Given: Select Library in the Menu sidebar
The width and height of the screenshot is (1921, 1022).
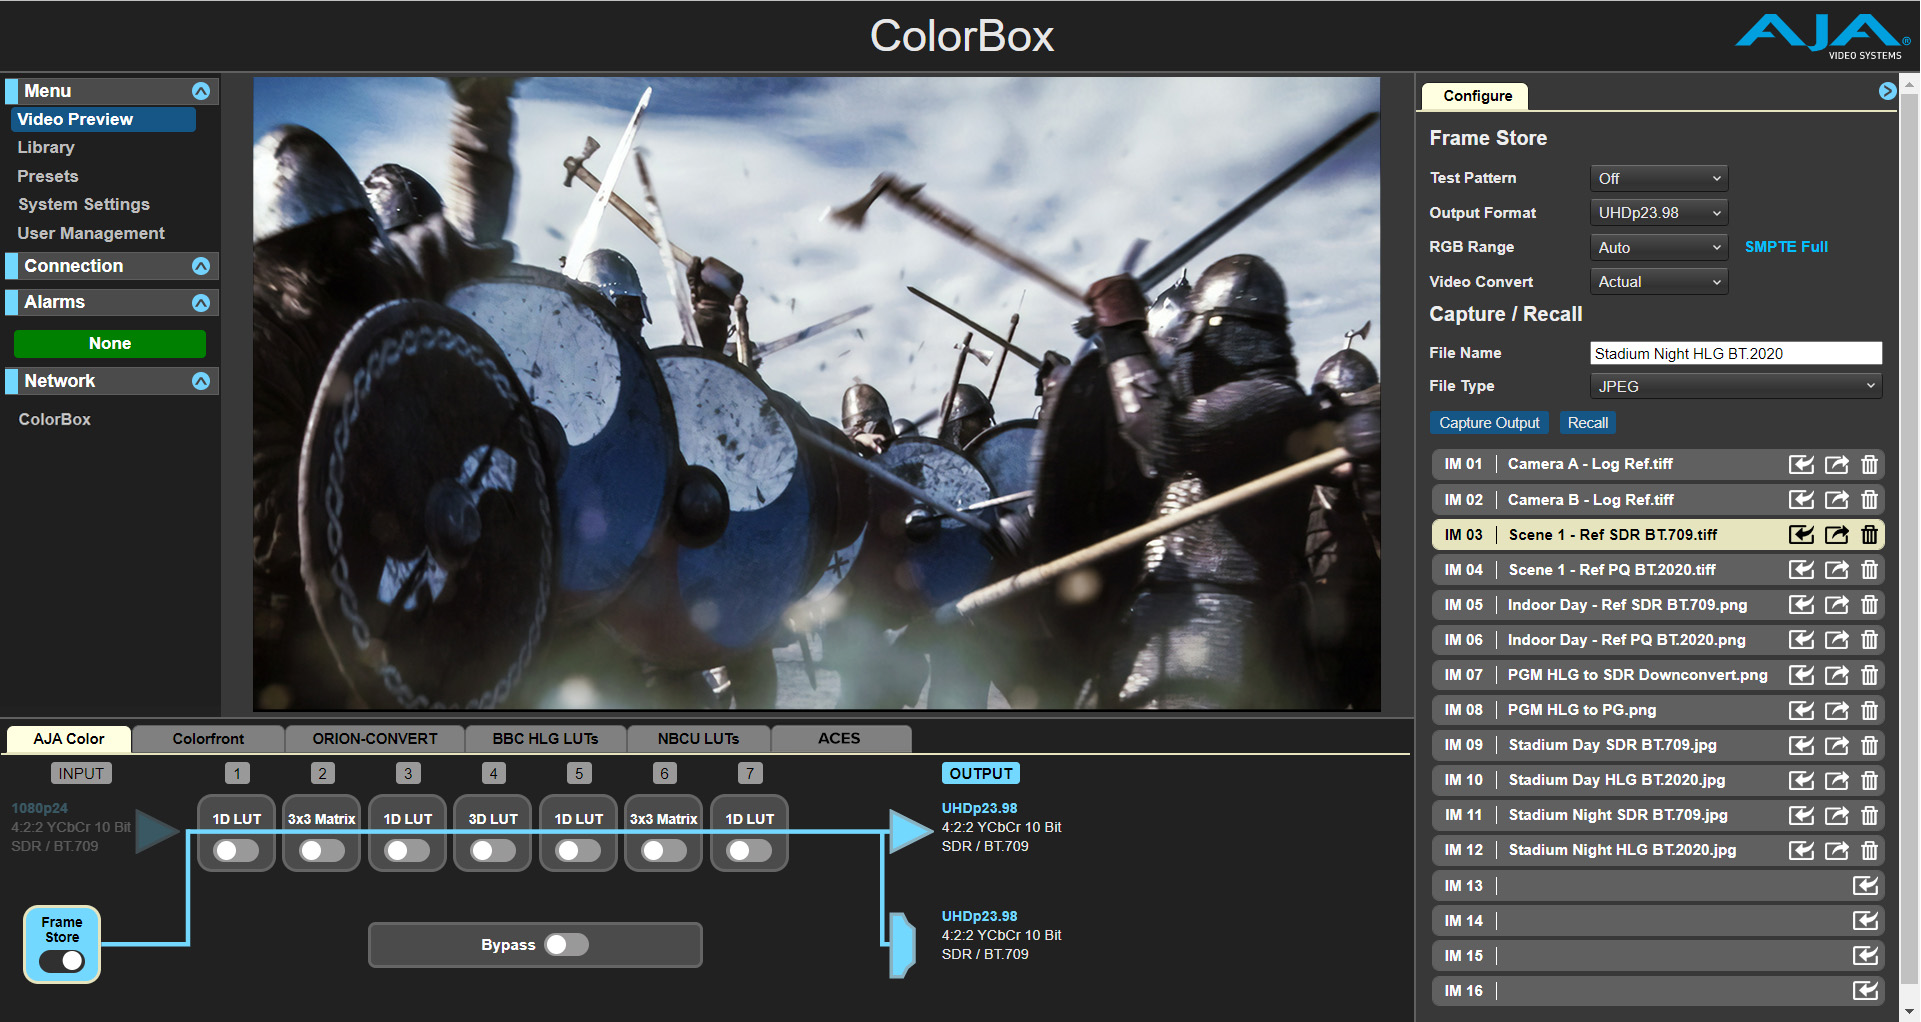Looking at the screenshot, I should point(46,147).
